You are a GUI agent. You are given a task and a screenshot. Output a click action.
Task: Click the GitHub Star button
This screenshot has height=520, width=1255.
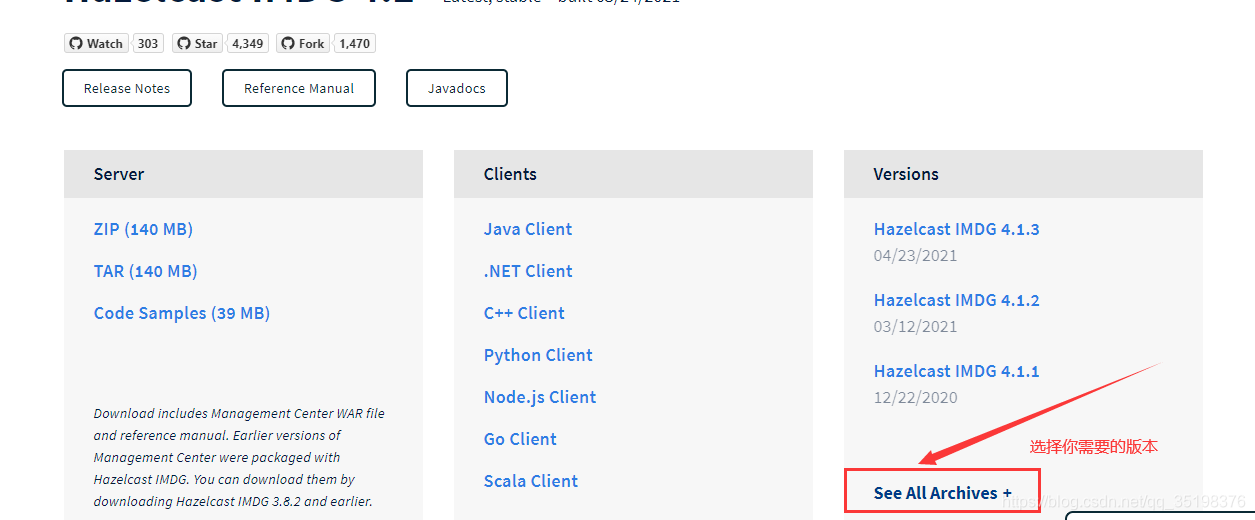pos(197,43)
